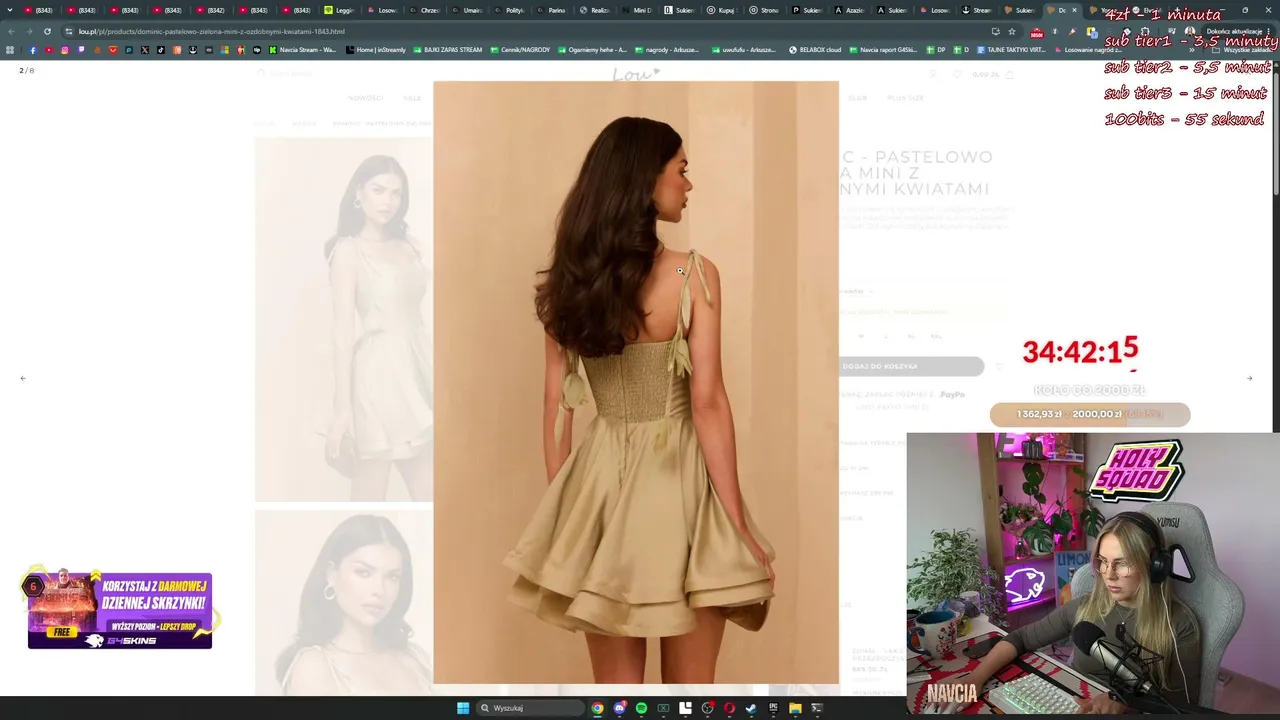
Task: Open Excel from the taskbar
Action: pos(663,708)
